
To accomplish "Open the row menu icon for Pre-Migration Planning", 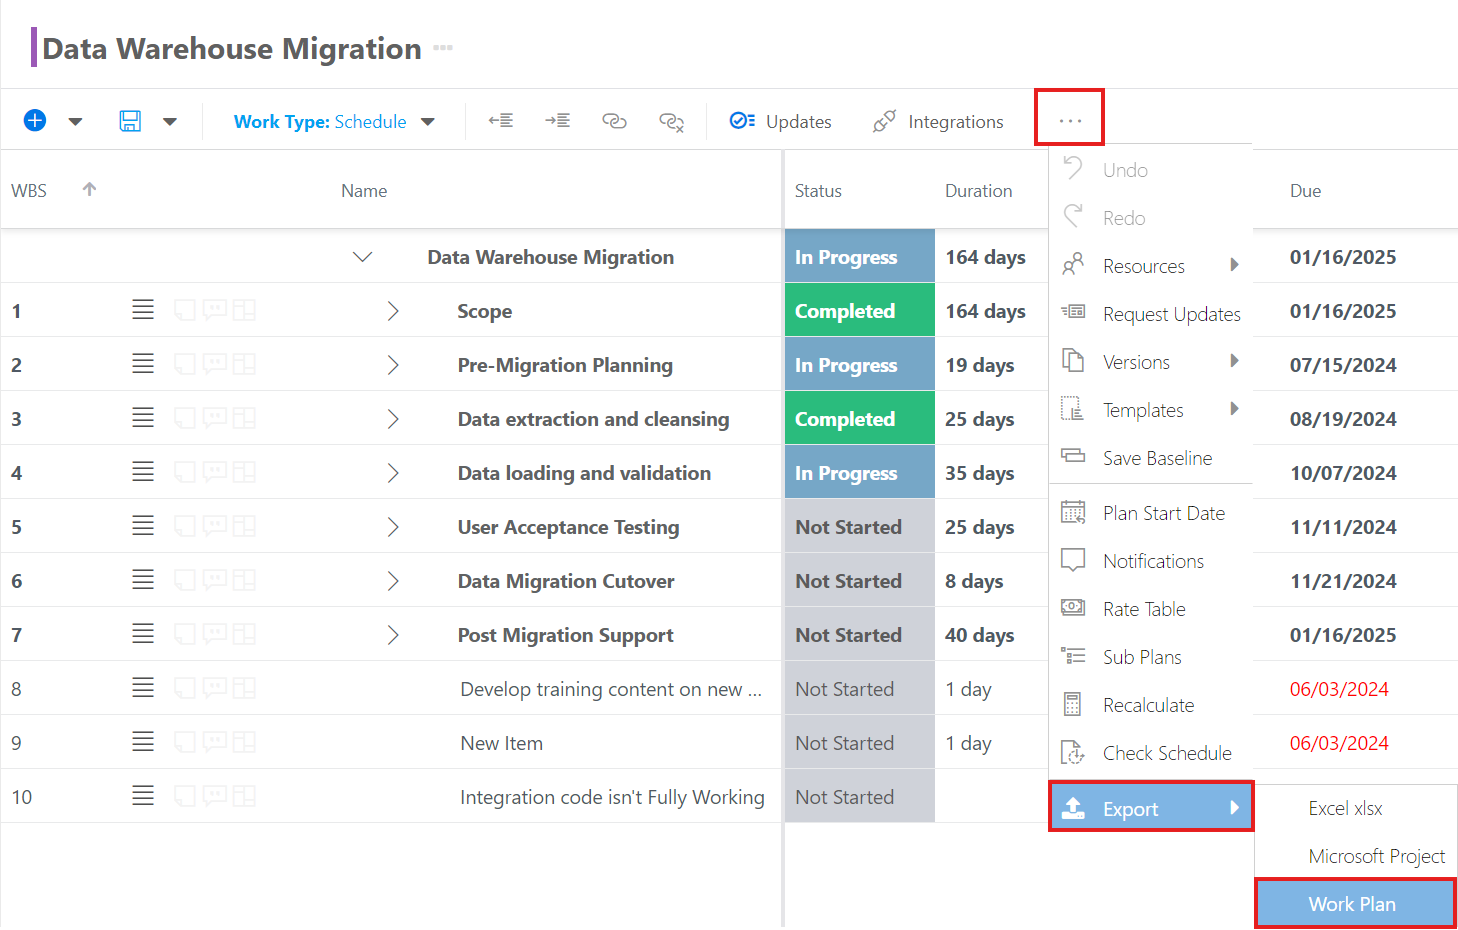I will (x=143, y=364).
